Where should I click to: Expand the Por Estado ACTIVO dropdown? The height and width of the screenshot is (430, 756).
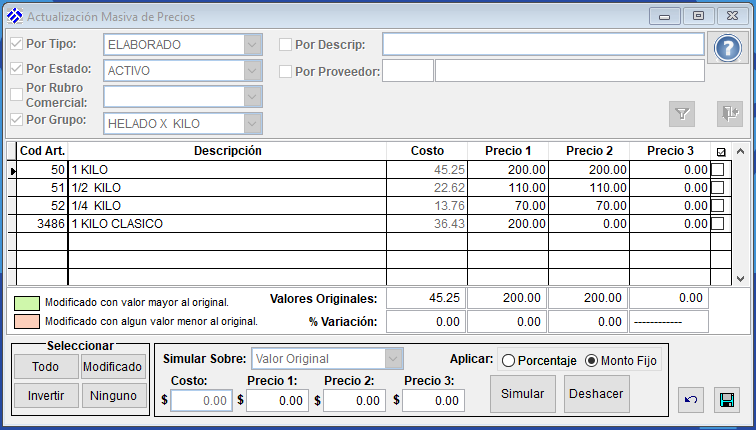(252, 70)
